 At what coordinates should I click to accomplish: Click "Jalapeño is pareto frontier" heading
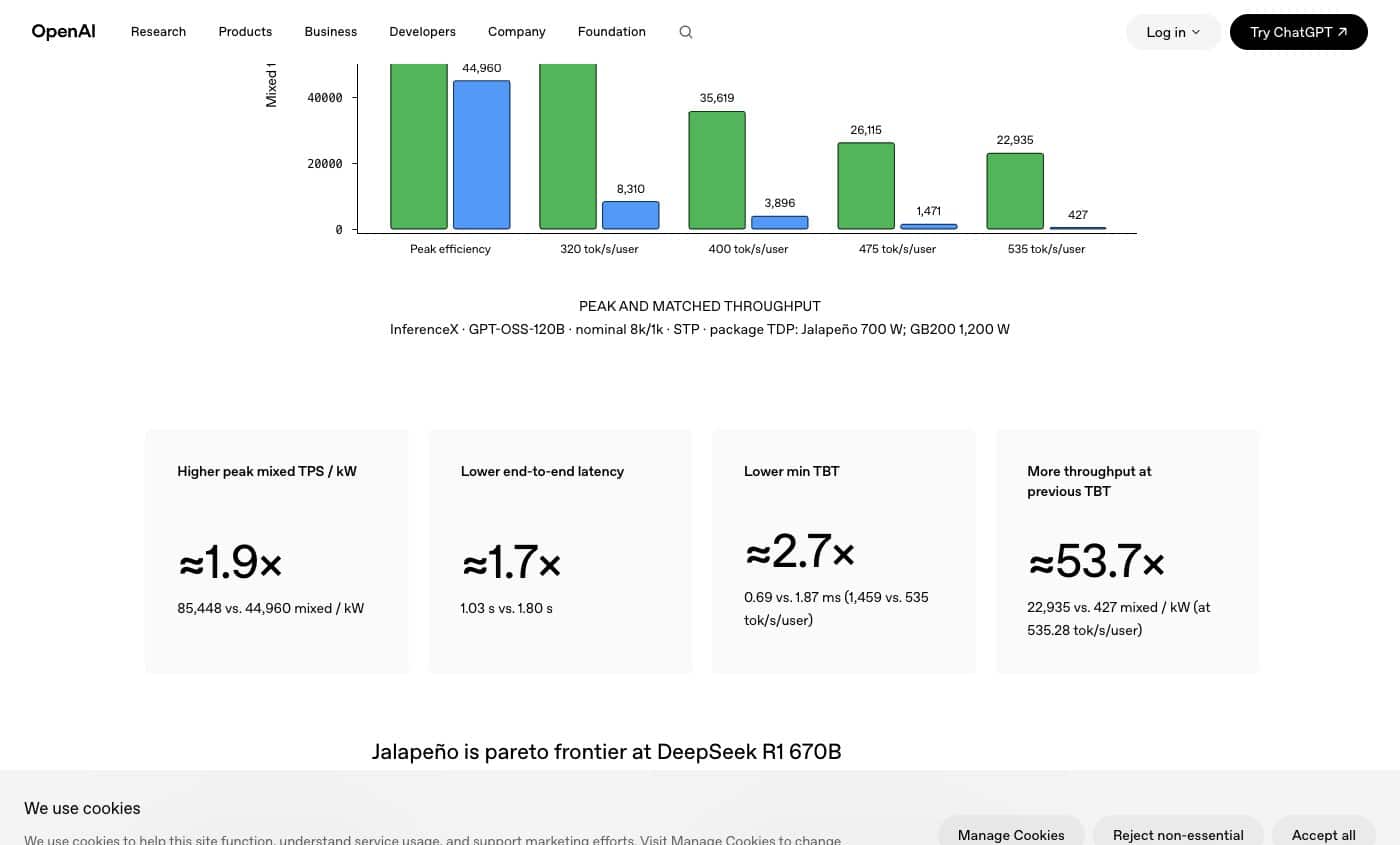coord(607,751)
